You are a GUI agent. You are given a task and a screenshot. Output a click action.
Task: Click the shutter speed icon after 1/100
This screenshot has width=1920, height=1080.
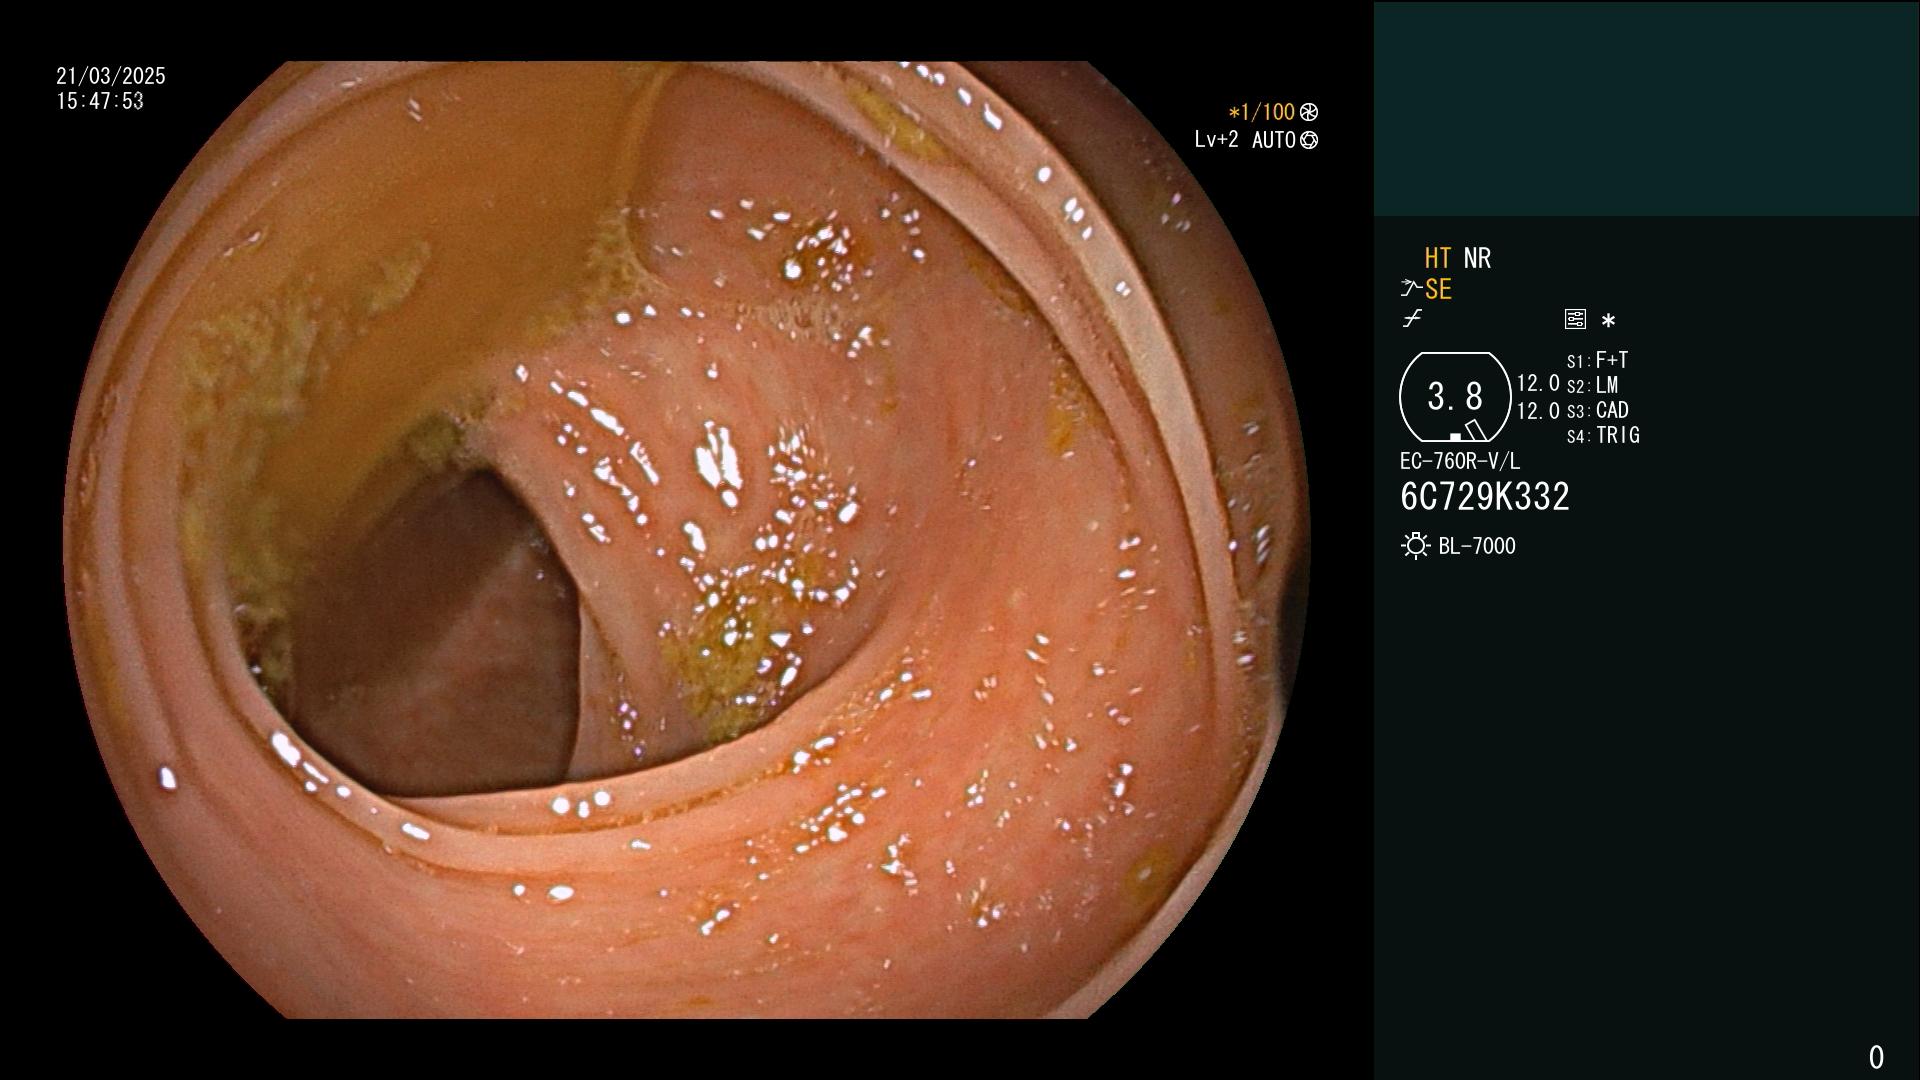click(x=1309, y=112)
